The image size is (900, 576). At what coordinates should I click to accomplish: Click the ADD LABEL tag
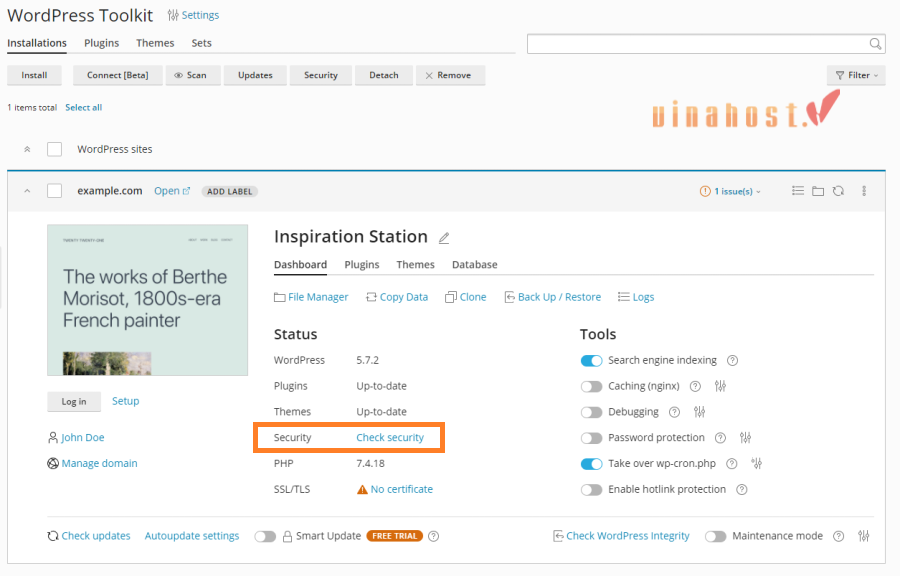pyautogui.click(x=230, y=192)
